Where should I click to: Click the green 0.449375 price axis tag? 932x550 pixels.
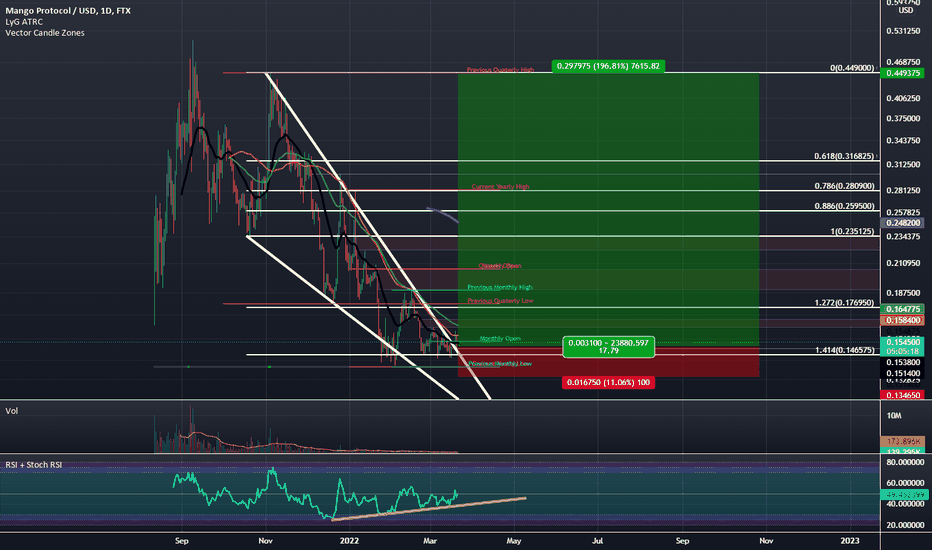point(902,73)
